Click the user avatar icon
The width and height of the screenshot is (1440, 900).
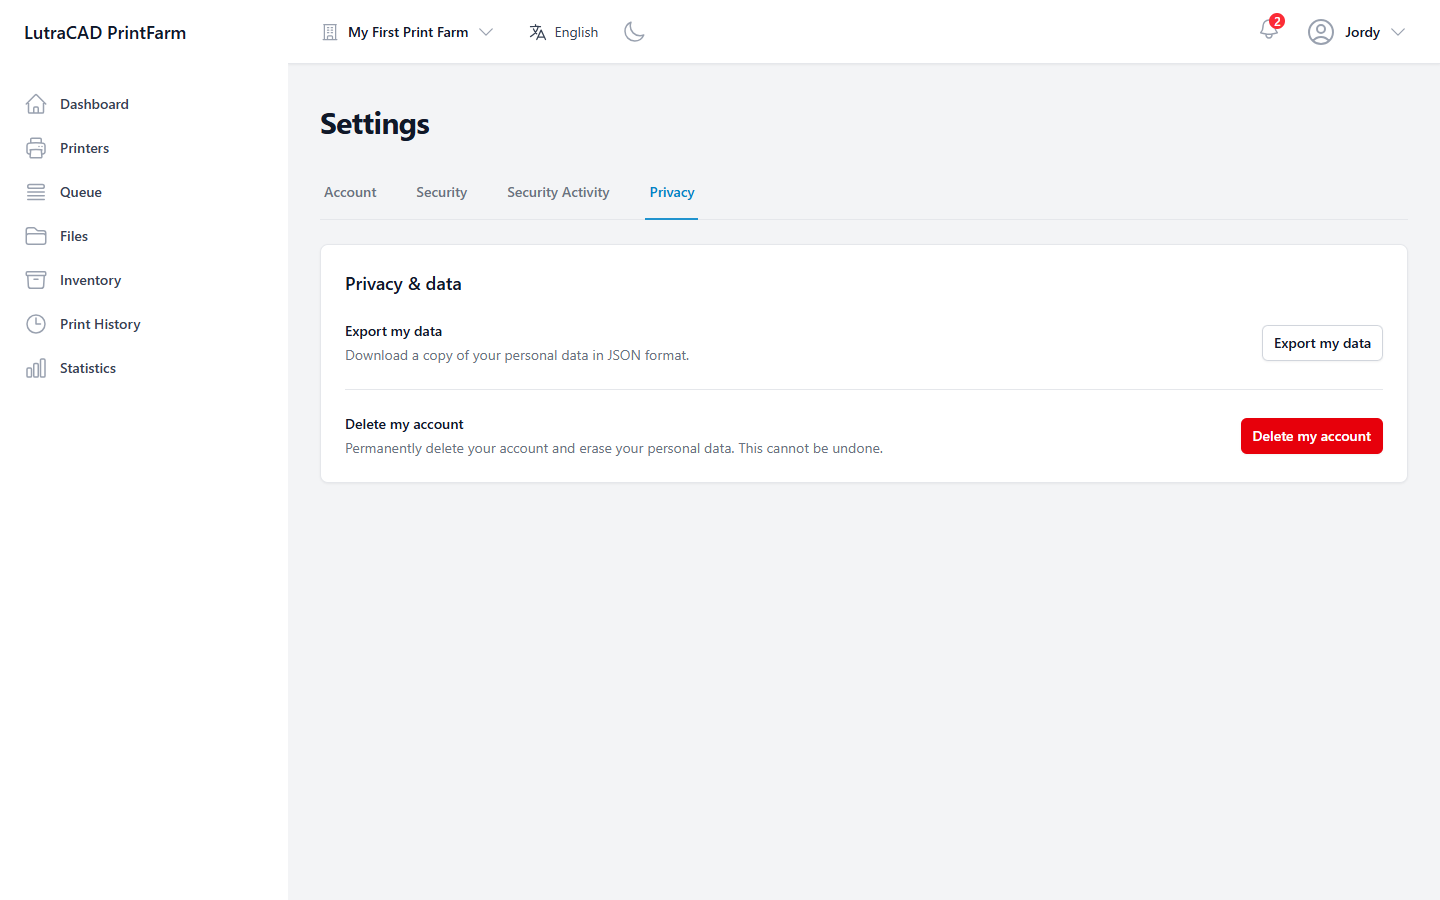coord(1321,32)
